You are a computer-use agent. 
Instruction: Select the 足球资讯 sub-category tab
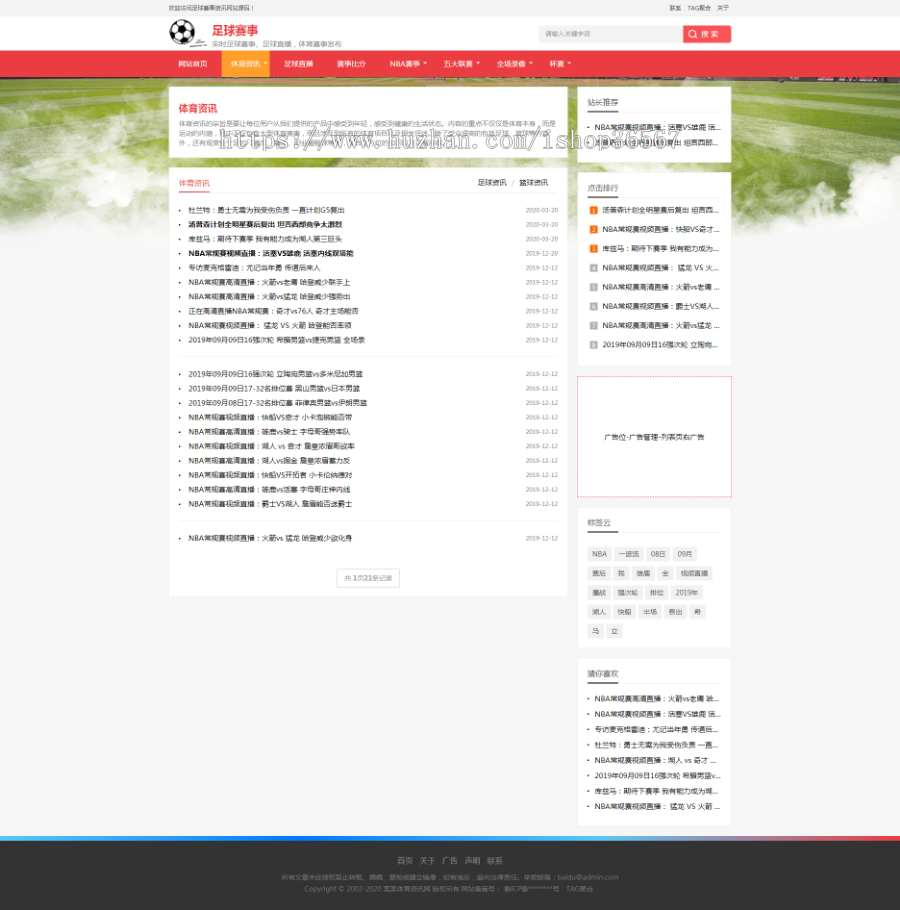coord(492,183)
